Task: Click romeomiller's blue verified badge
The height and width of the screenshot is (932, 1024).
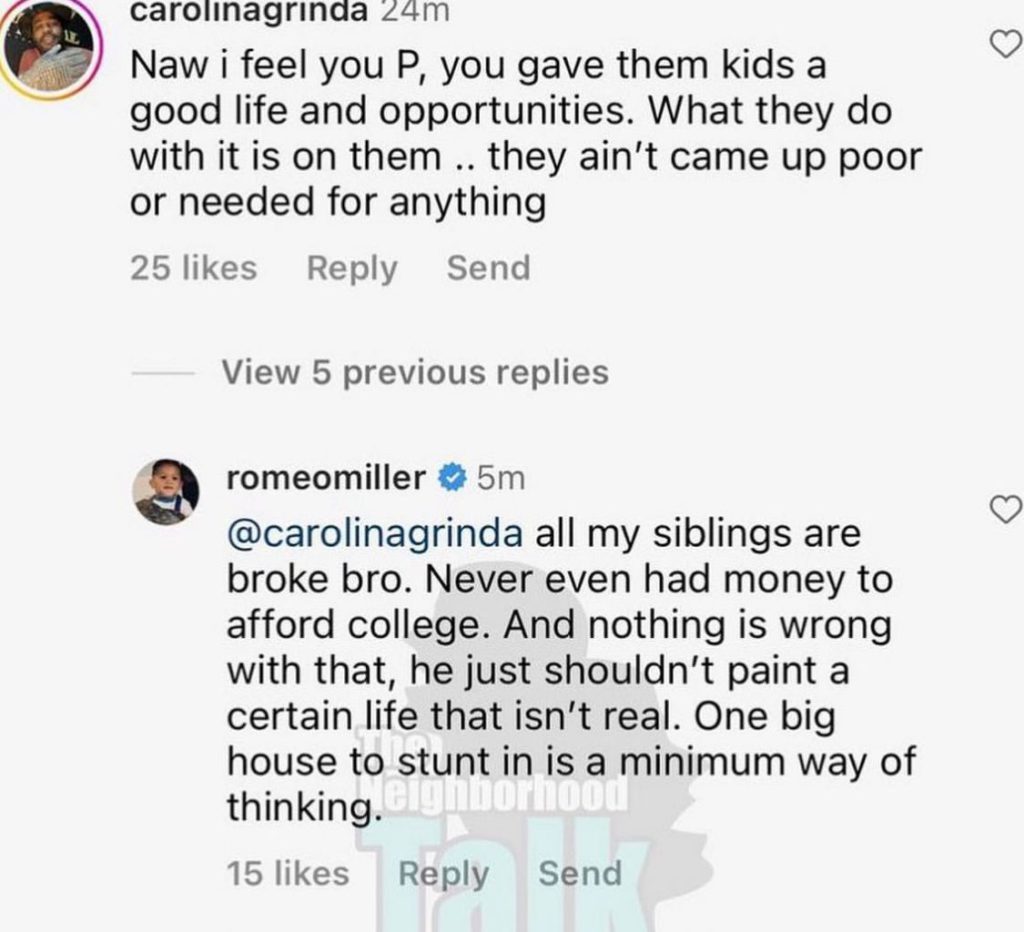Action: [453, 479]
